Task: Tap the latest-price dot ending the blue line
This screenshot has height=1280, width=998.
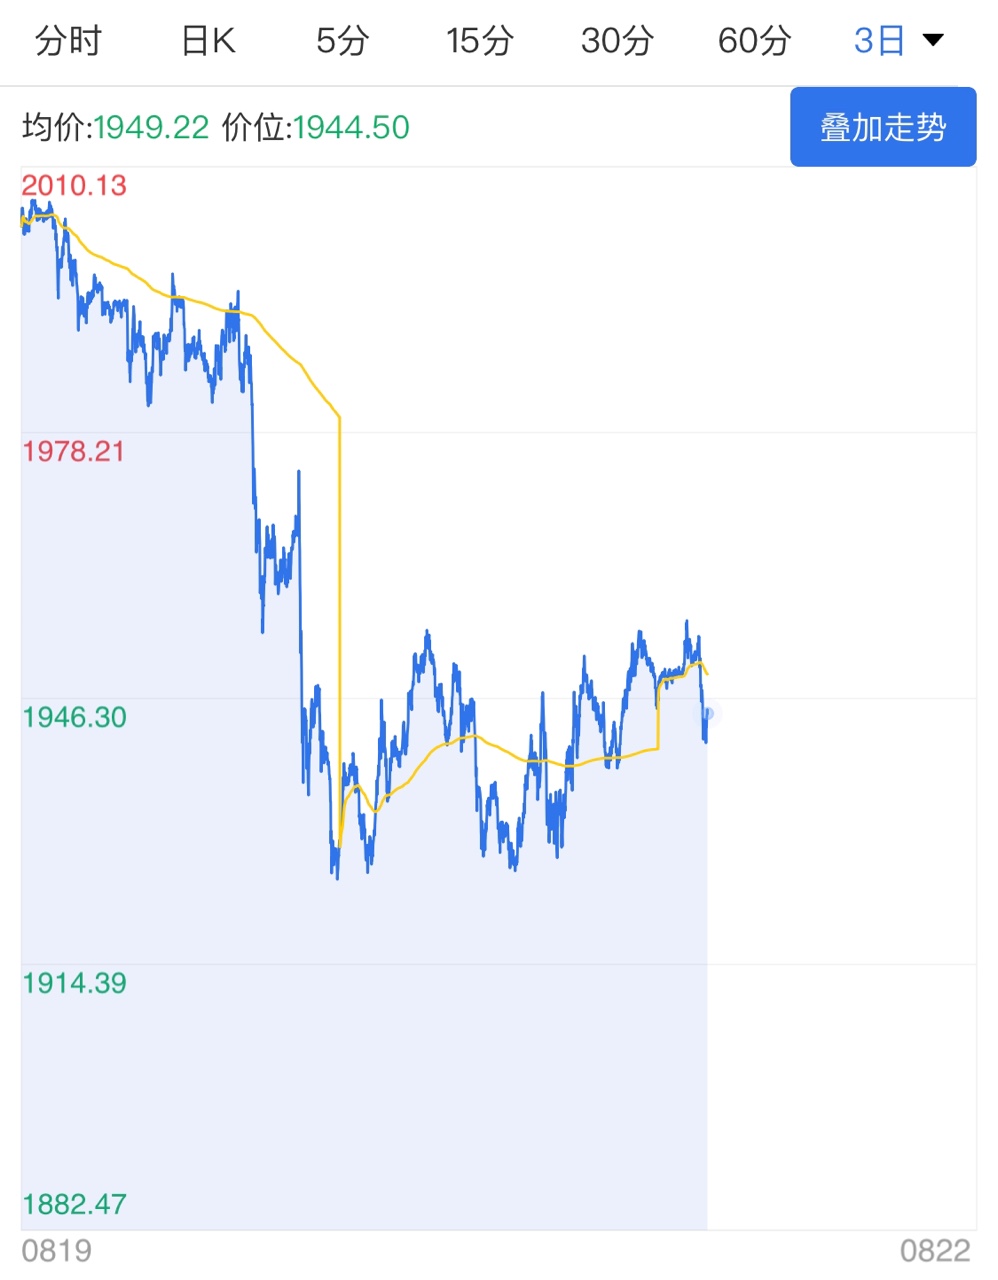Action: coord(707,713)
